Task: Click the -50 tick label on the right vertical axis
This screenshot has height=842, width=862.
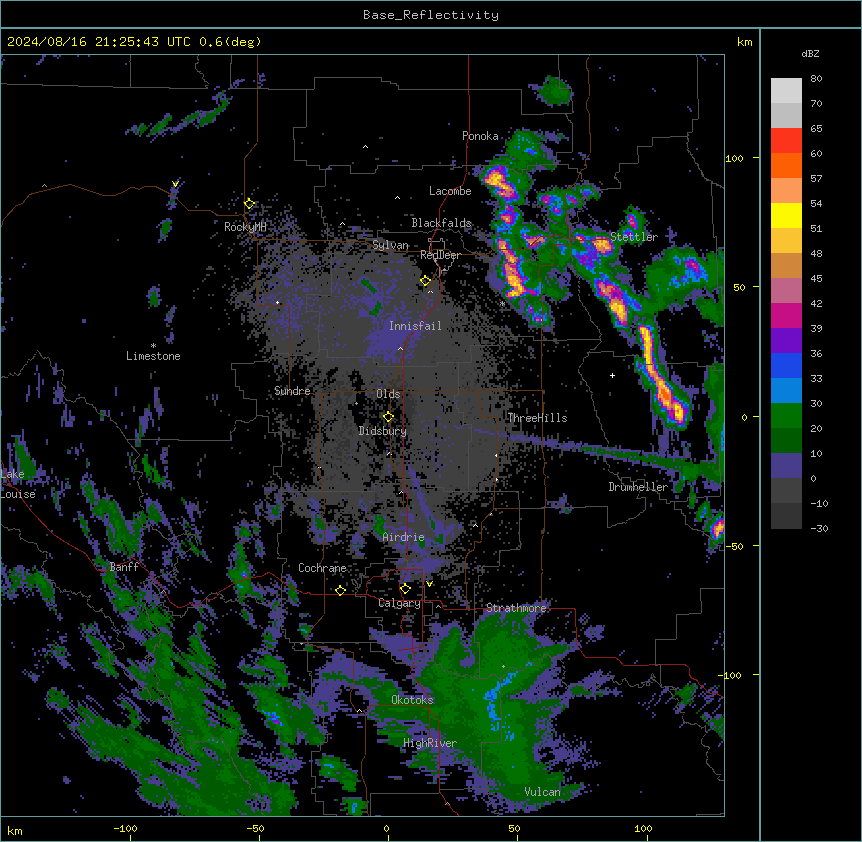Action: coord(734,546)
